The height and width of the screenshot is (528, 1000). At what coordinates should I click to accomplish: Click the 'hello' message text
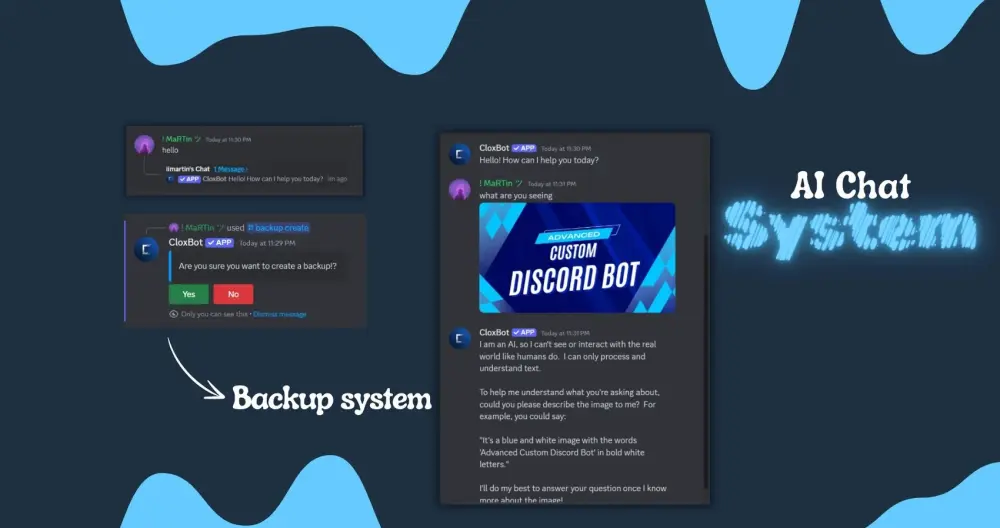point(170,150)
